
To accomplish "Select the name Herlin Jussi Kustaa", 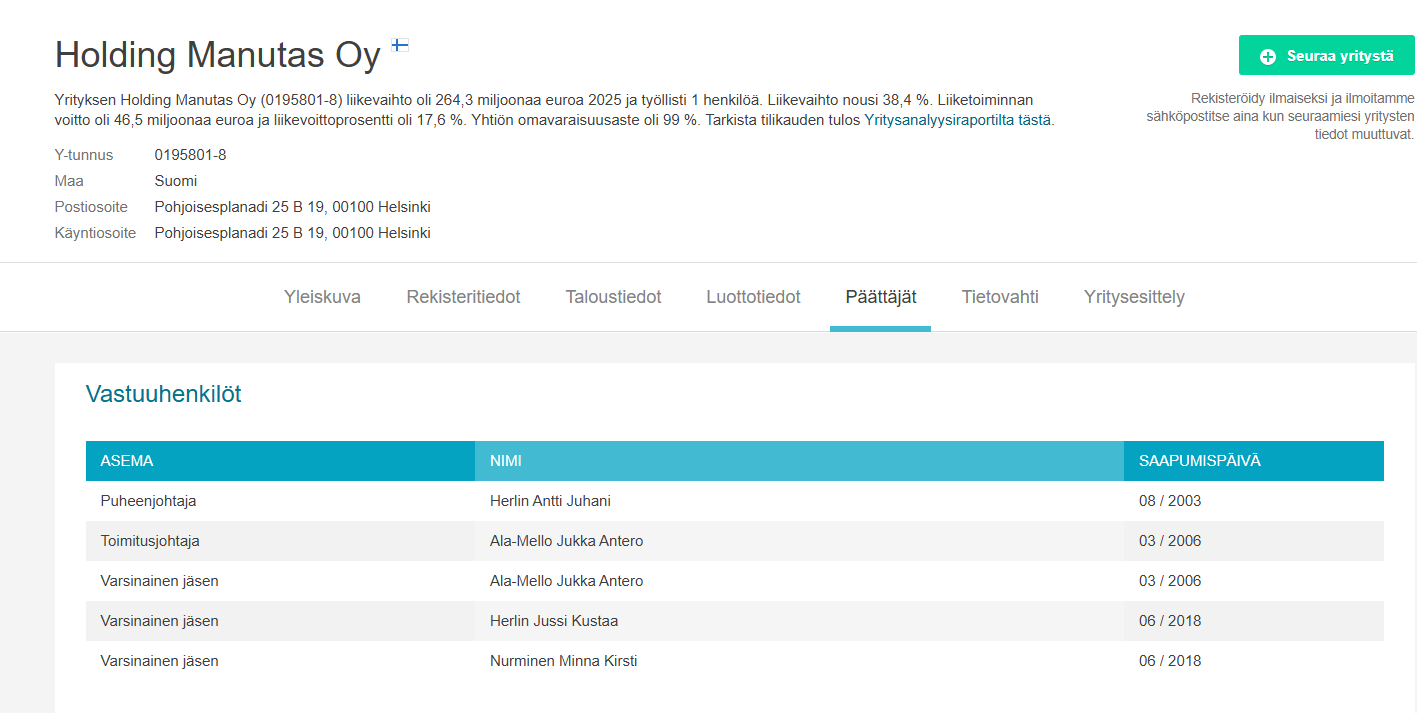I will [x=554, y=621].
